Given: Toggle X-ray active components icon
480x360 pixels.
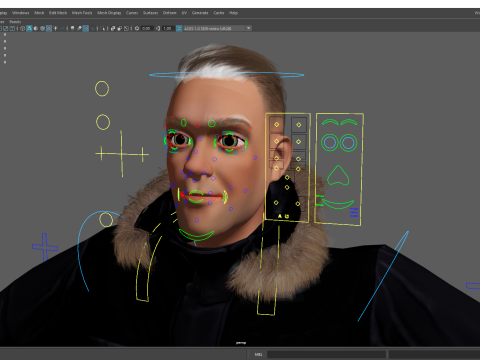Looking at the screenshot, I should 120,28.
